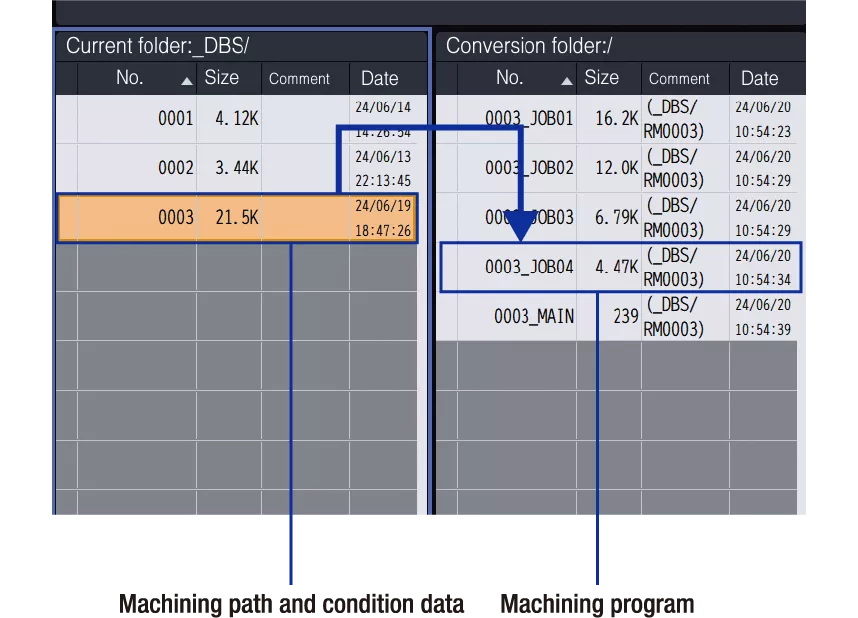858x618 pixels.
Task: Sort Current folder by Size column header
Action: click(x=222, y=78)
